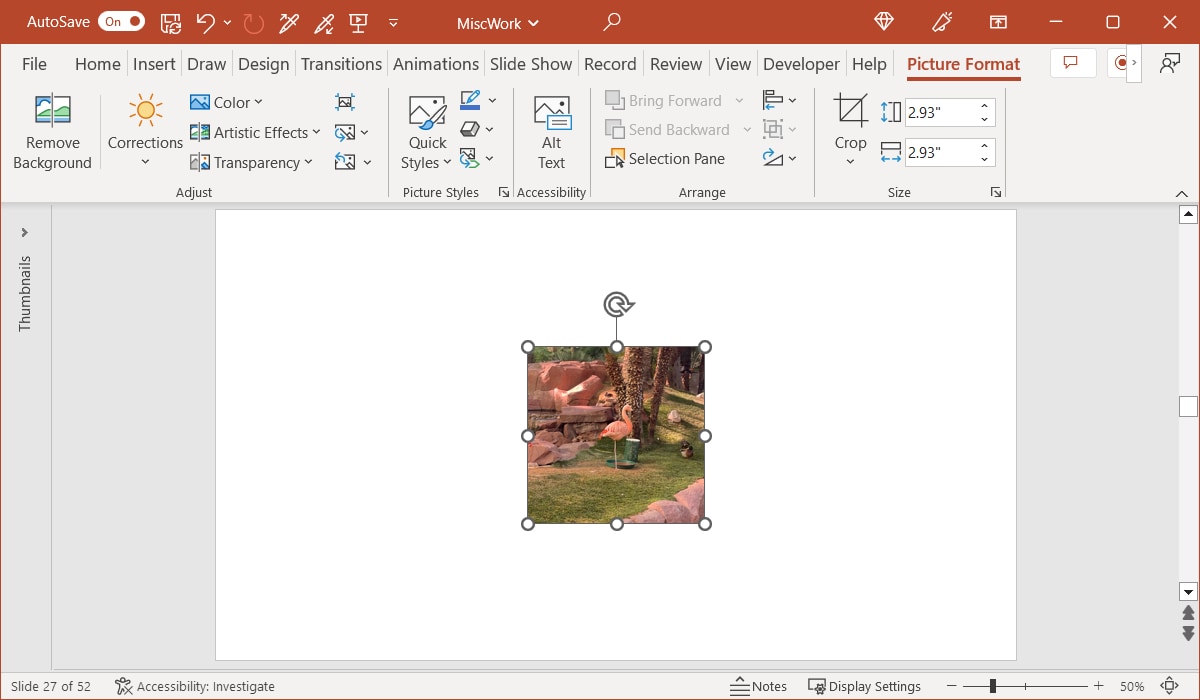
Task: Expand the Reset Picture dropdown arrow
Action: coord(366,161)
